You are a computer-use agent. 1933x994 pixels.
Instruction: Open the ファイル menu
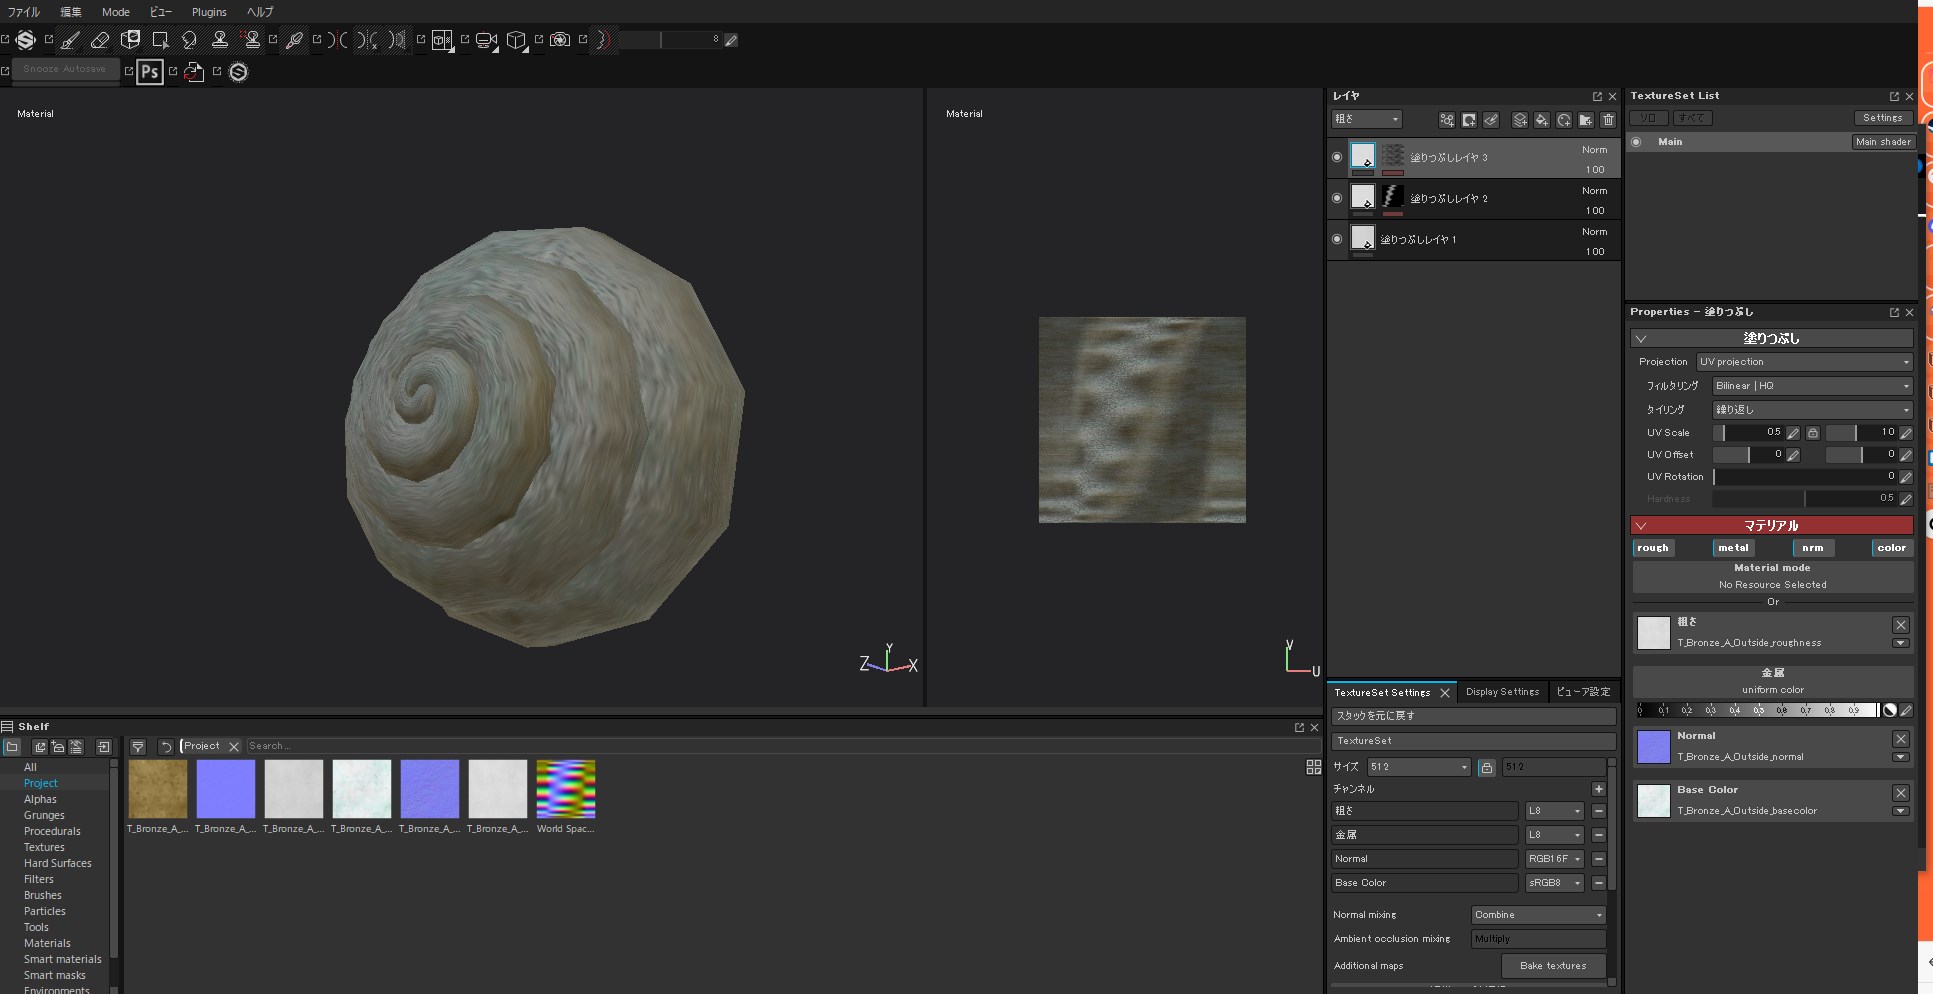click(x=24, y=12)
